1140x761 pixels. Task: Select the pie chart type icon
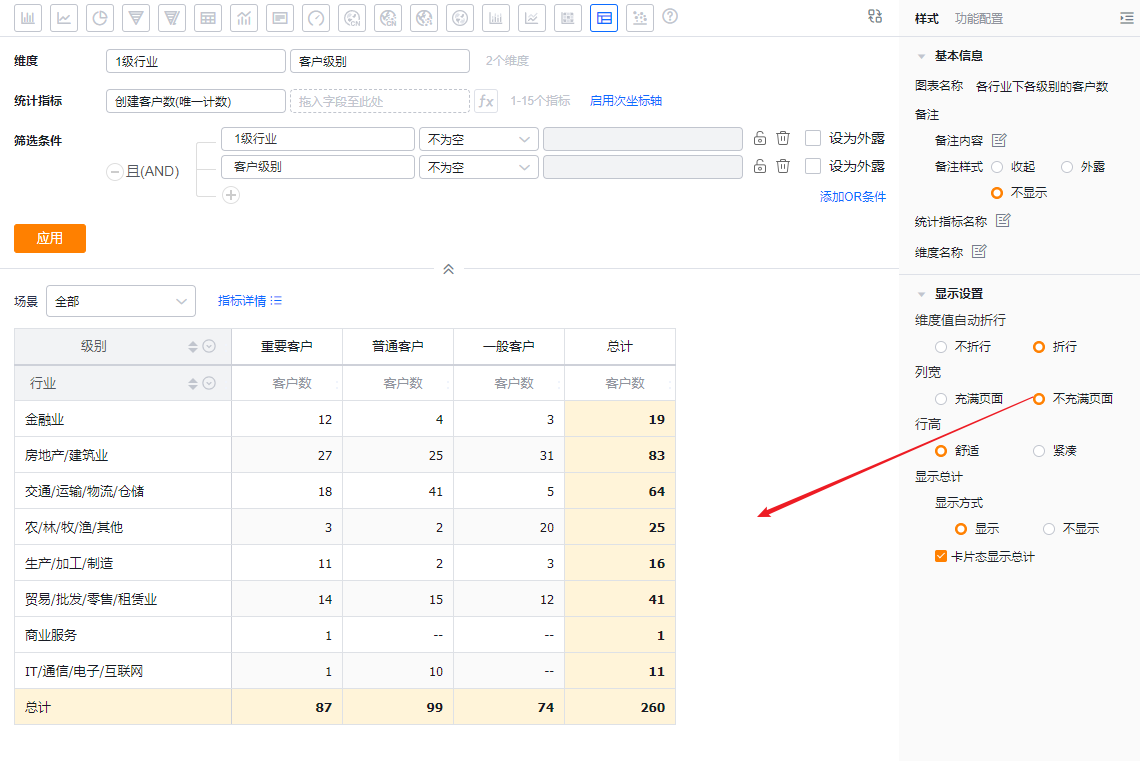pos(100,17)
